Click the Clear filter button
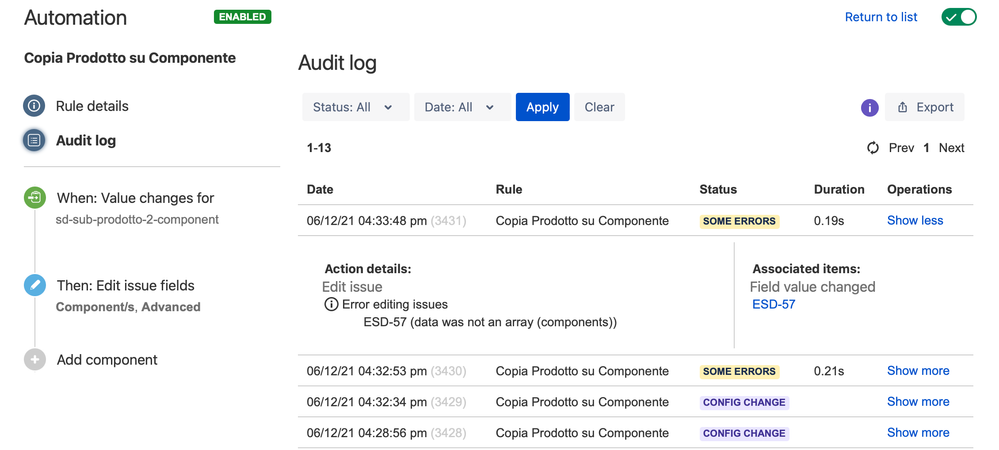Screen dimensions: 999x450 pyautogui.click(x=600, y=107)
